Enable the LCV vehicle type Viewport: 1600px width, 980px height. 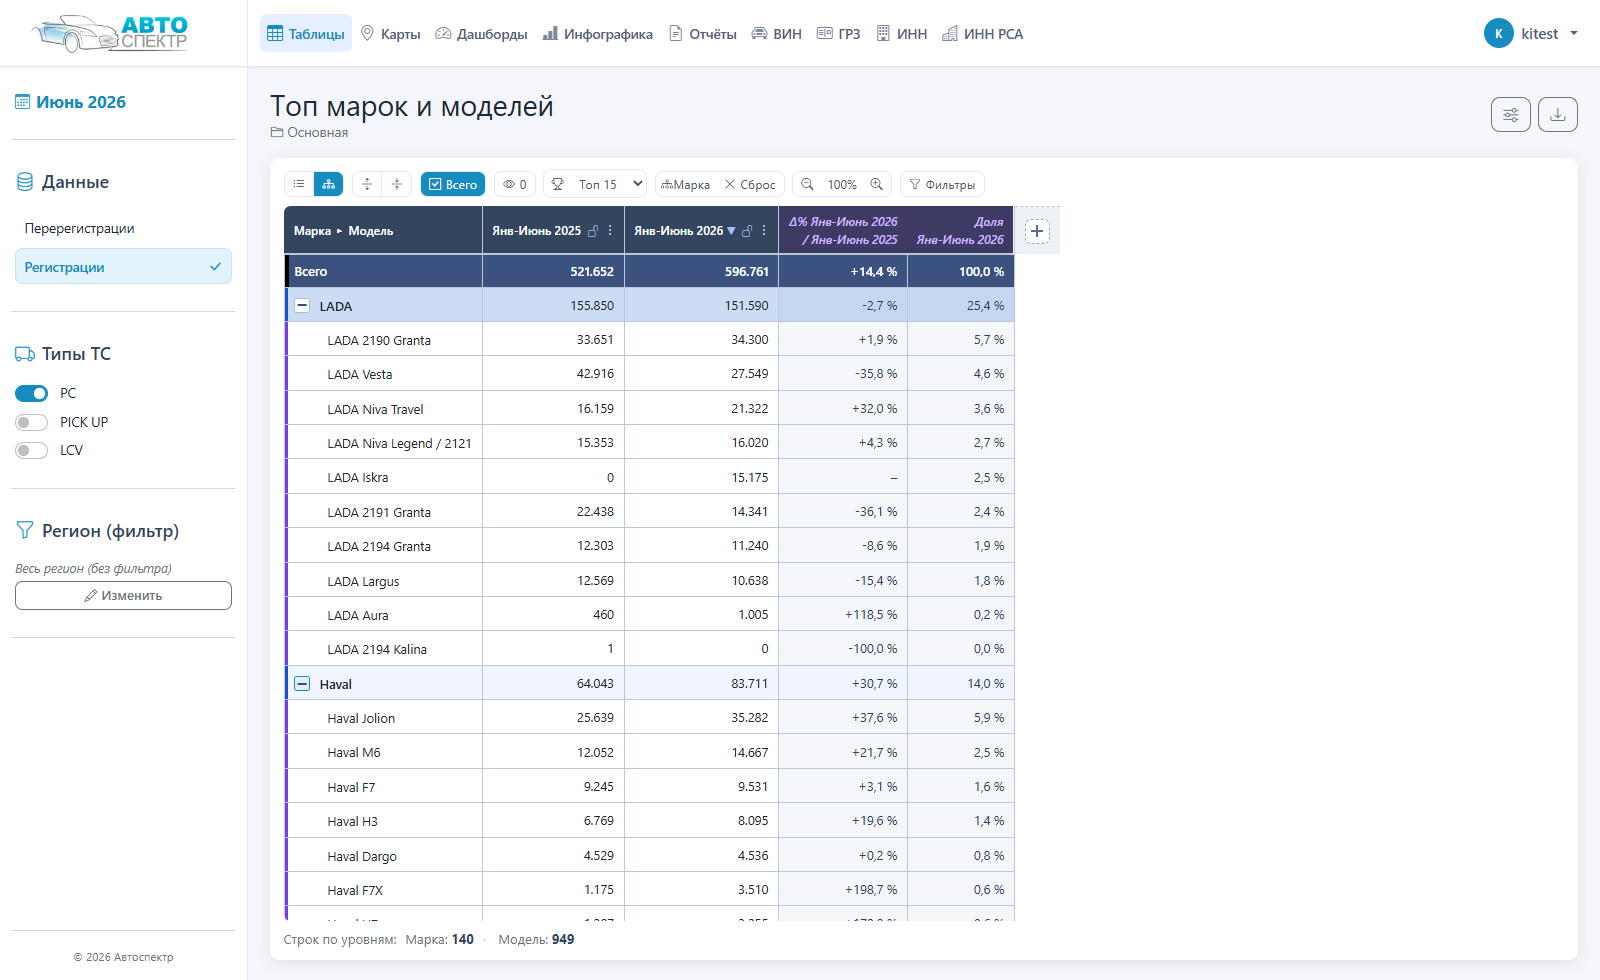(x=31, y=450)
